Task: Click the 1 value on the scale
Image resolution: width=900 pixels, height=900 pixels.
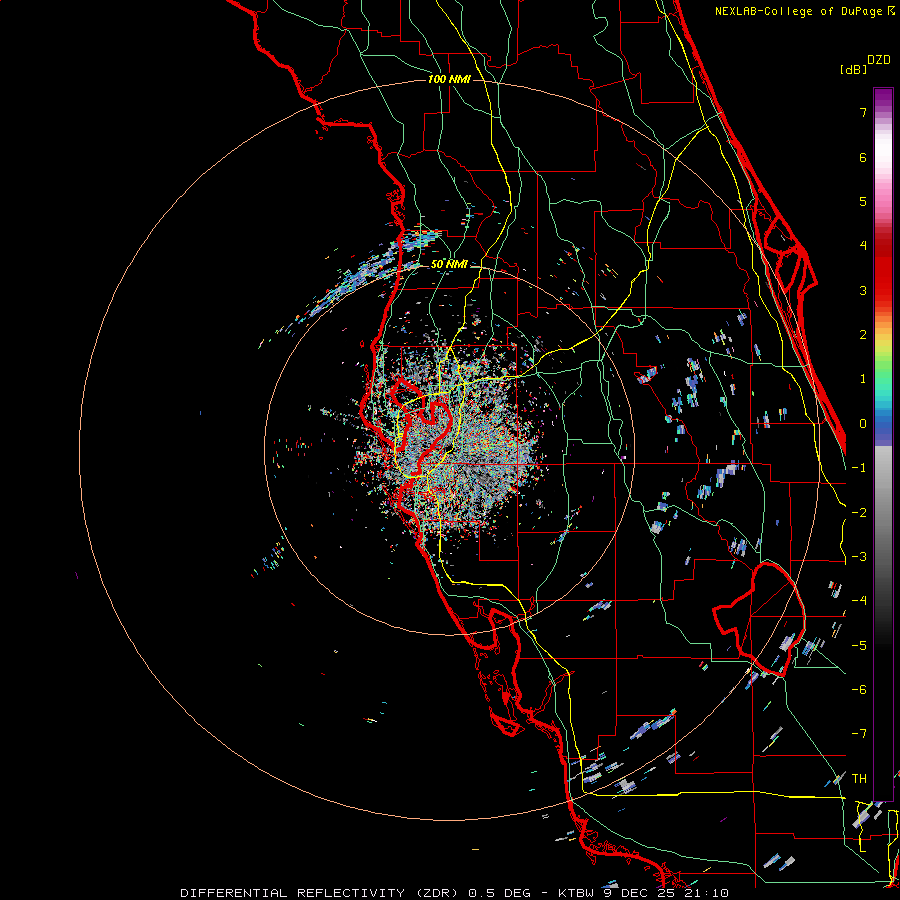Action: [x=863, y=379]
